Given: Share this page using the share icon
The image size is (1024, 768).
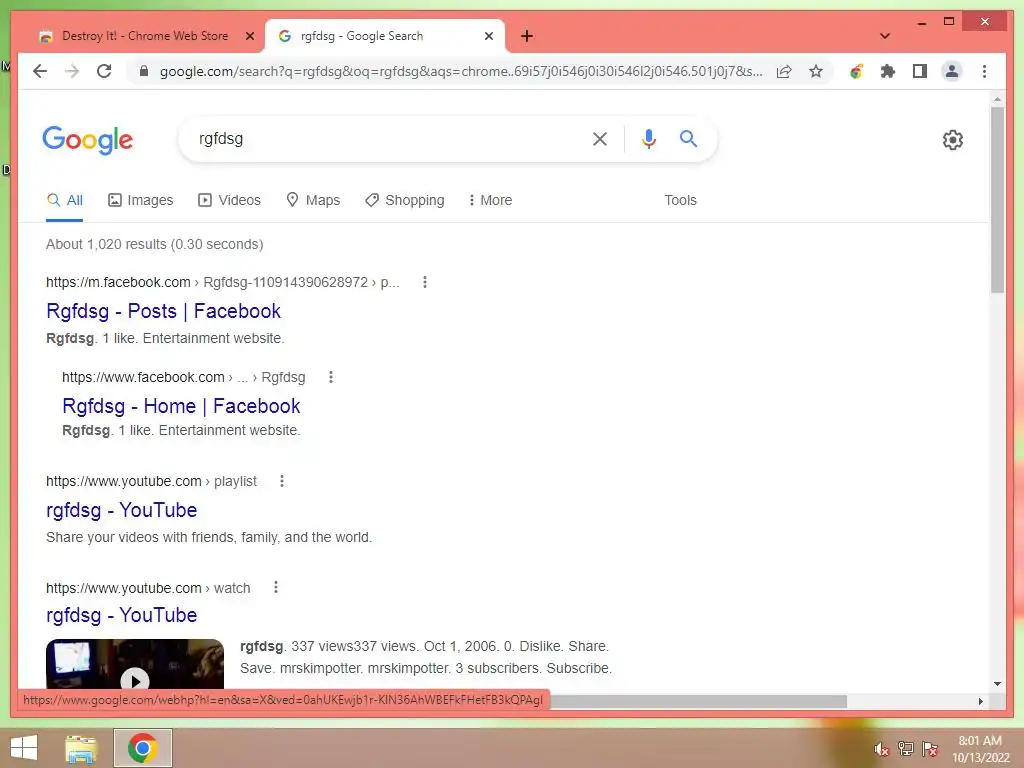Looking at the screenshot, I should pos(784,71).
